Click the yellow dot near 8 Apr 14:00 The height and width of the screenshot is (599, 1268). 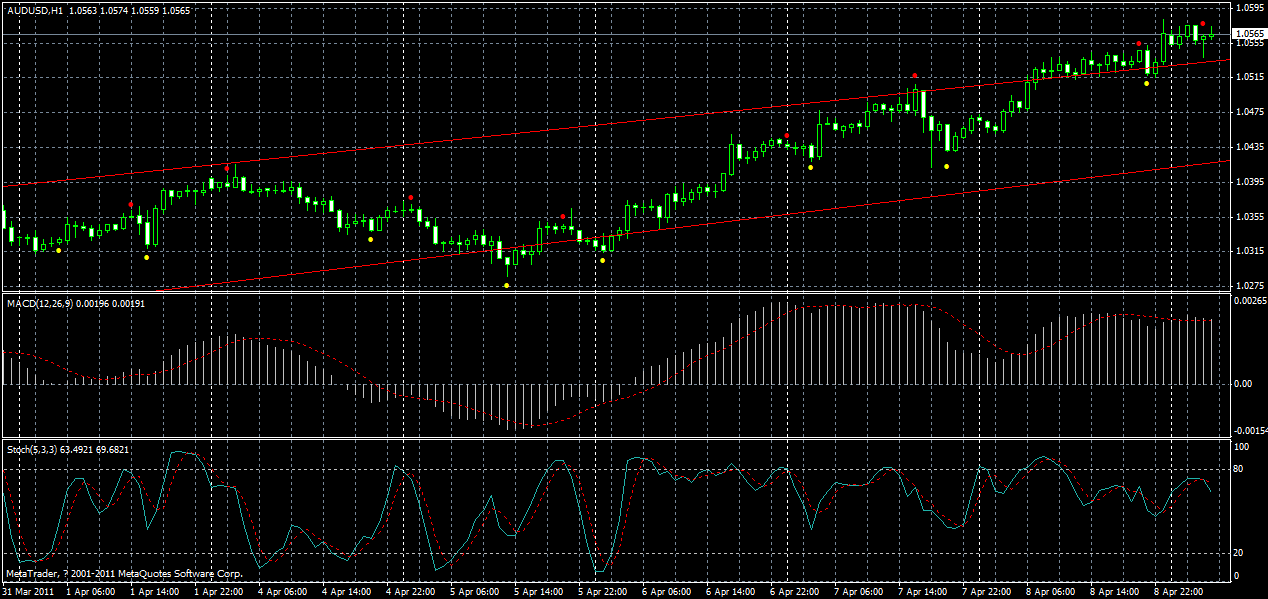[1146, 83]
